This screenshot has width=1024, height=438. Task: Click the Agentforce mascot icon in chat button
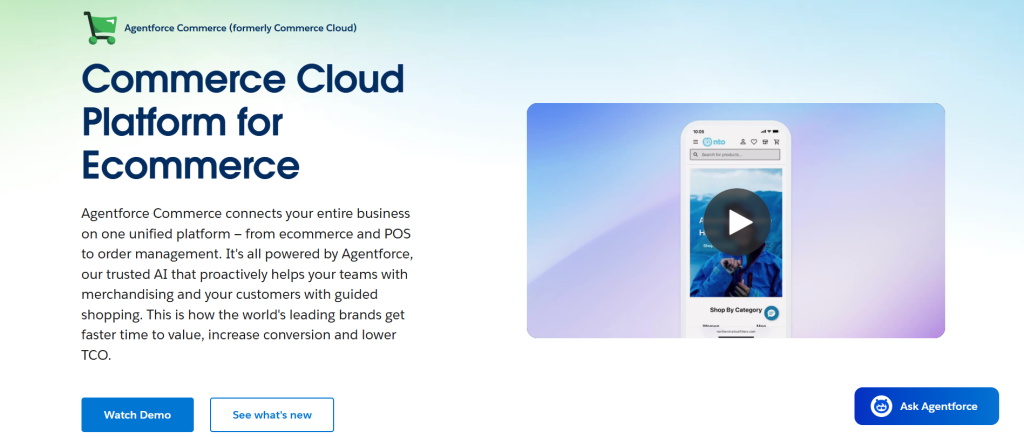(882, 406)
